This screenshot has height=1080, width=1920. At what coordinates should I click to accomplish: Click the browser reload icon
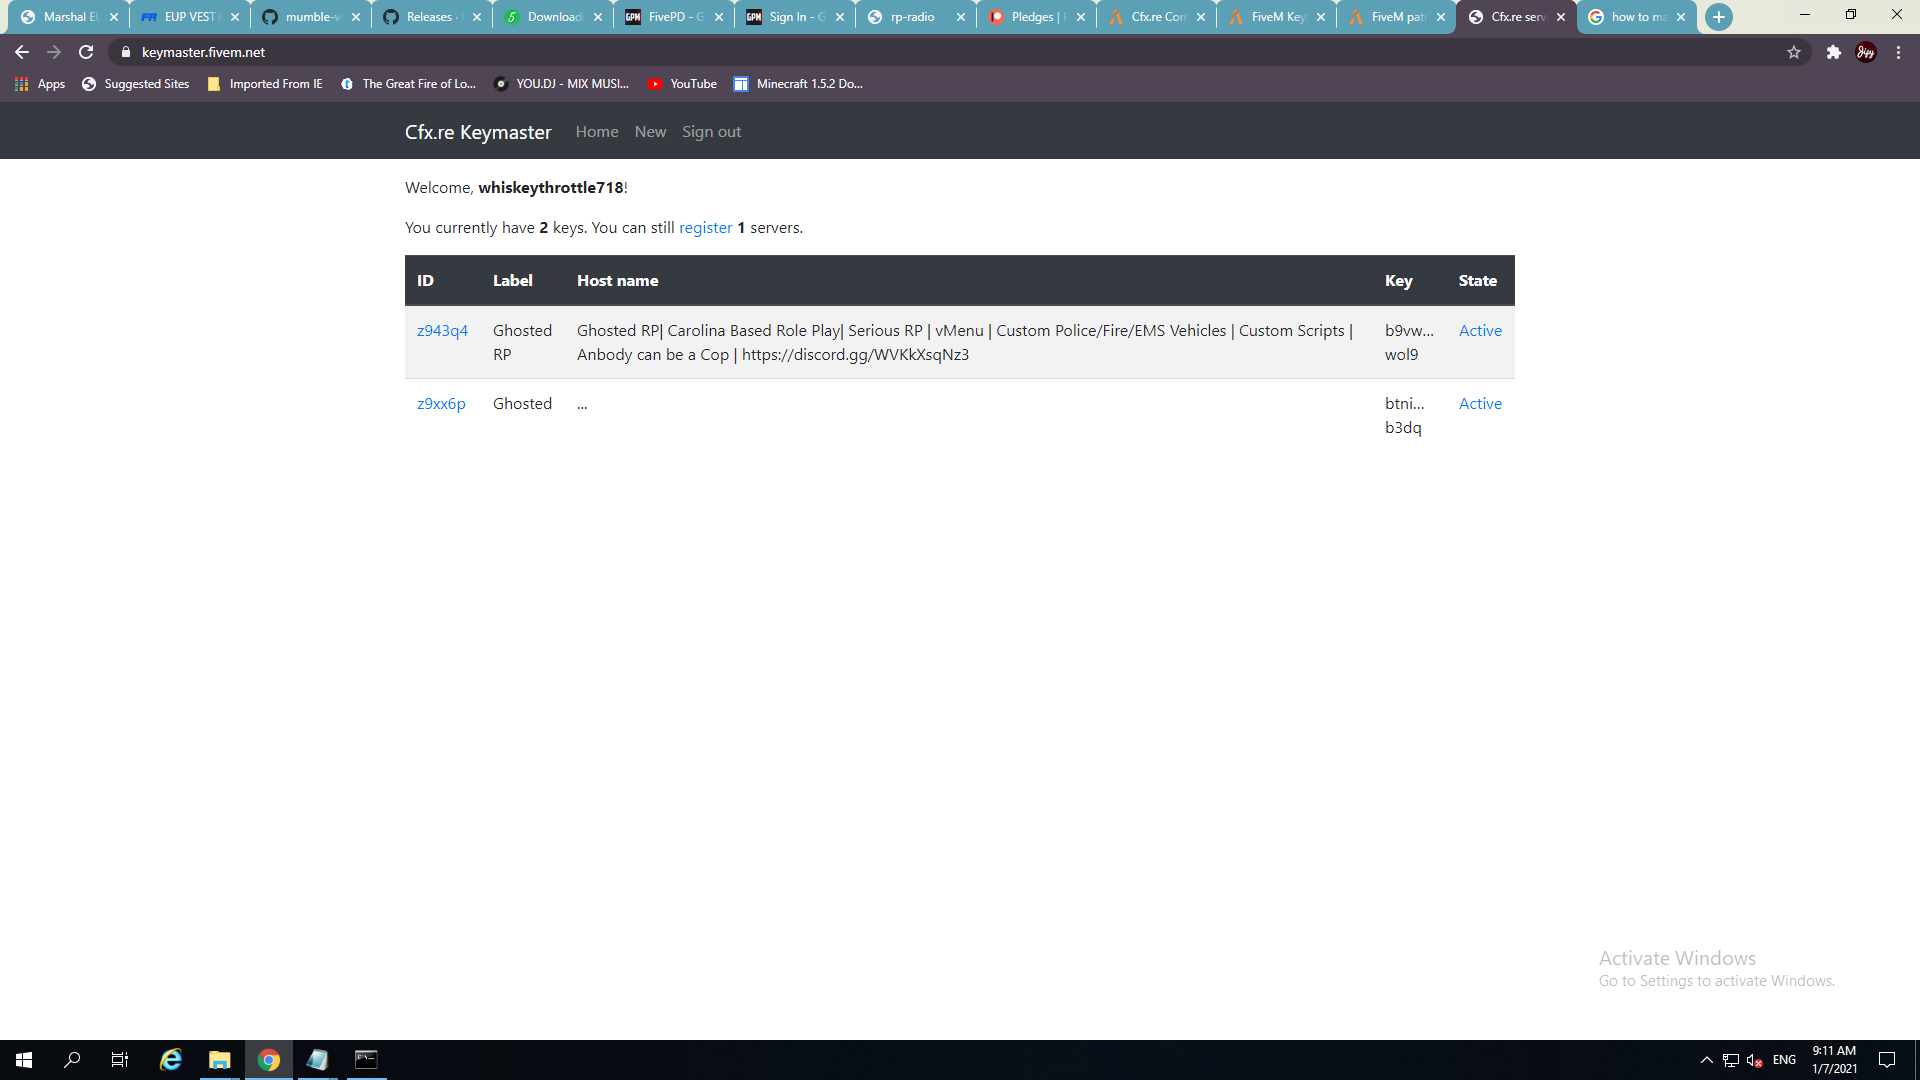point(86,52)
